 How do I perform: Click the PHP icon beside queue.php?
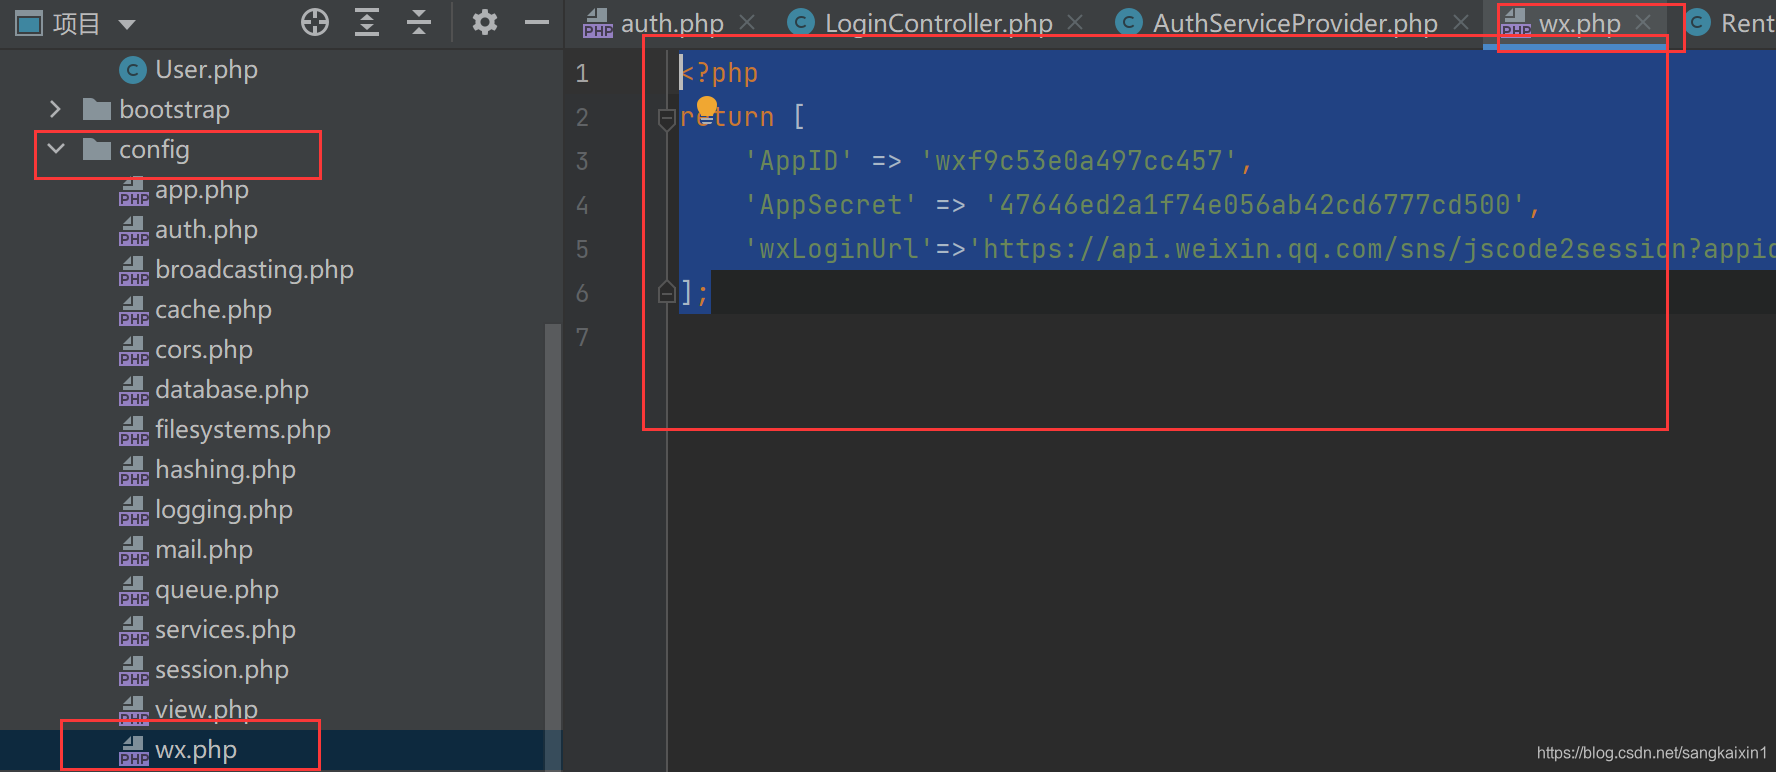[x=133, y=591]
